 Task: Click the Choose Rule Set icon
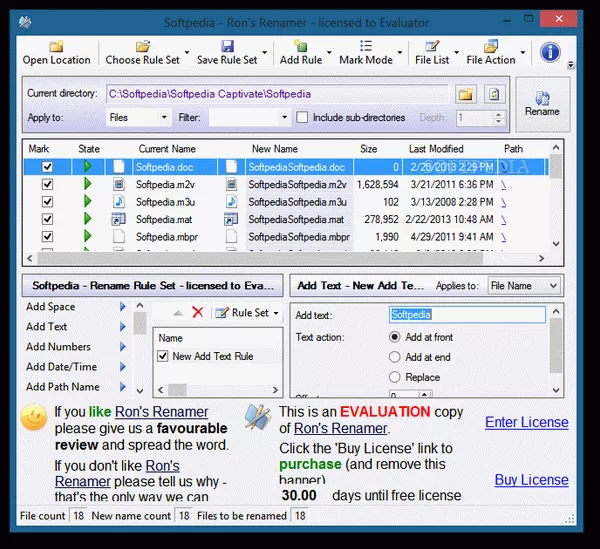pos(143,46)
